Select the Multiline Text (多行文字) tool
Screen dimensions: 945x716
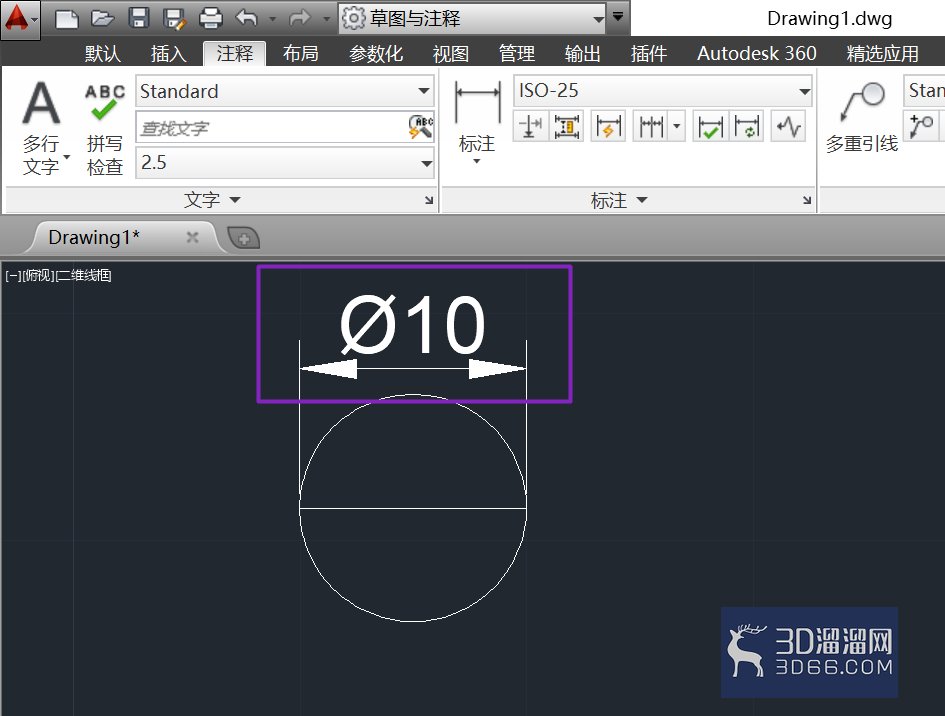41,129
